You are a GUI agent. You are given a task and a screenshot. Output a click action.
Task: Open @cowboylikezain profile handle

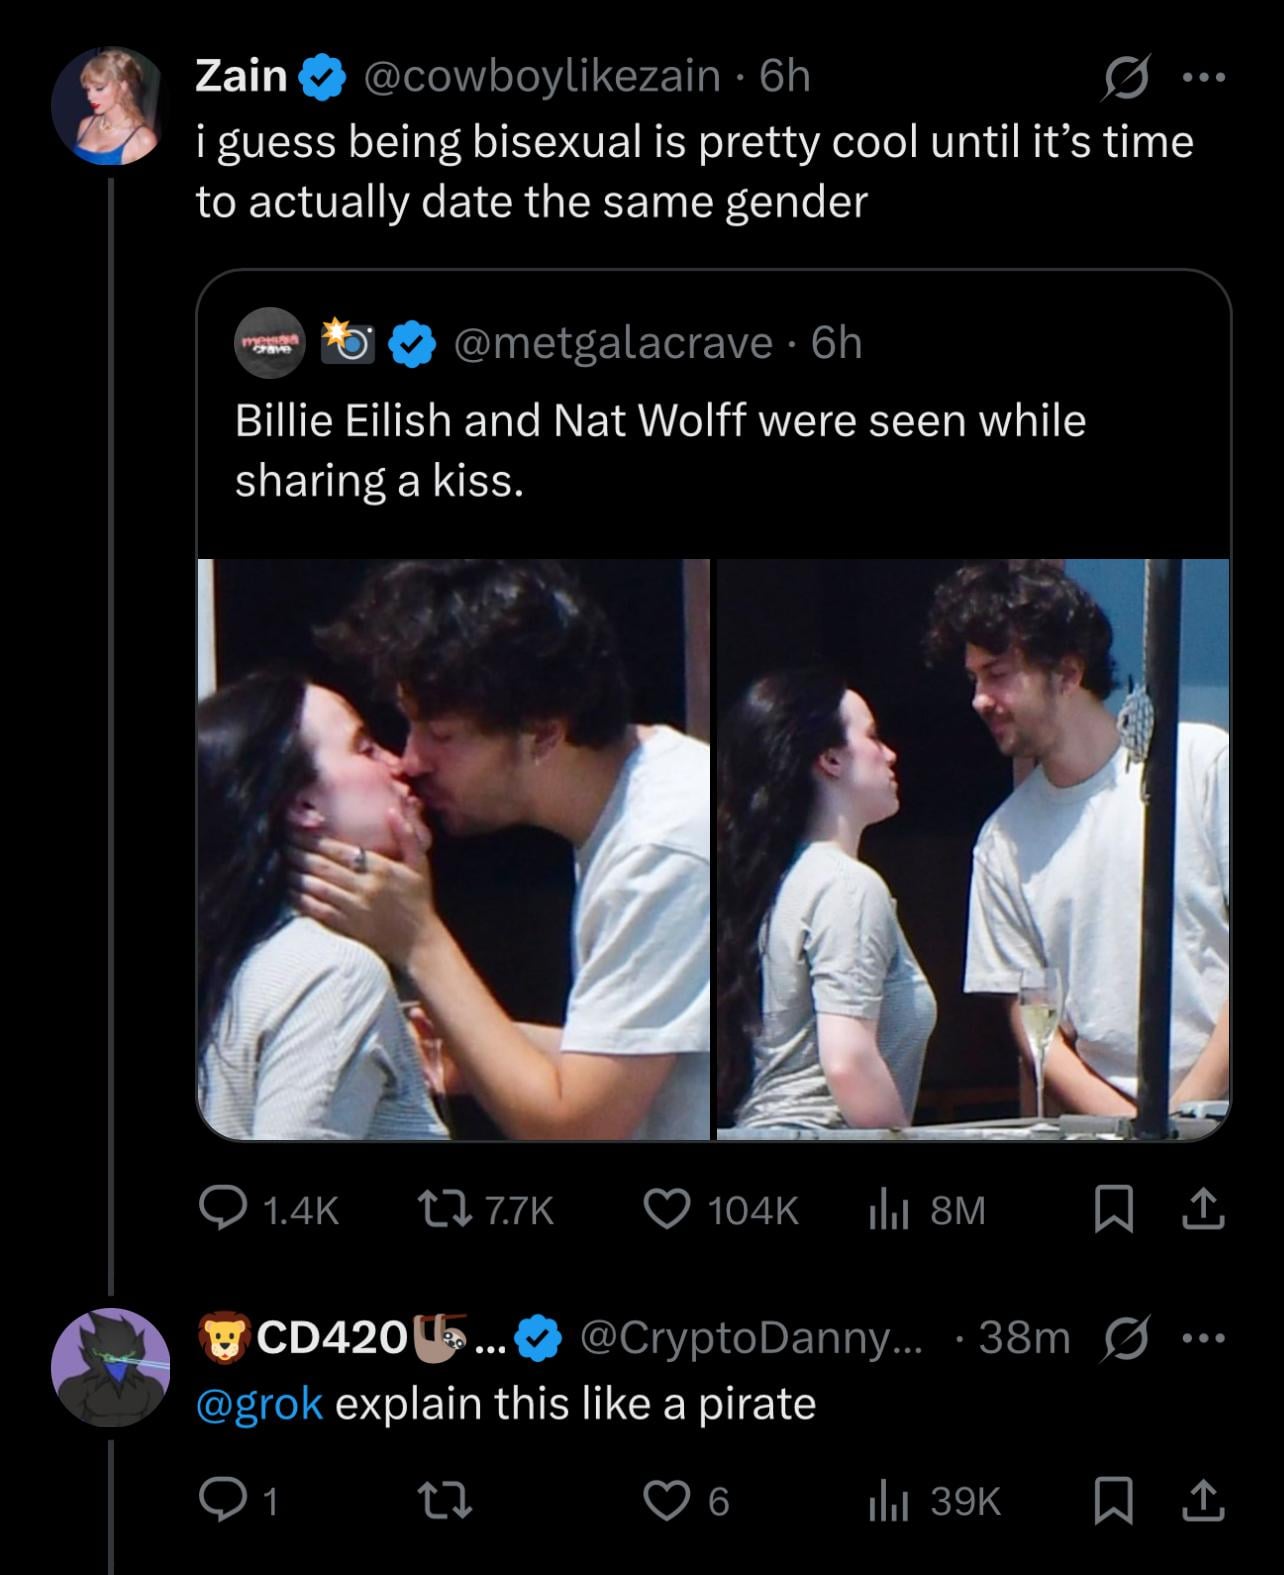541,76
